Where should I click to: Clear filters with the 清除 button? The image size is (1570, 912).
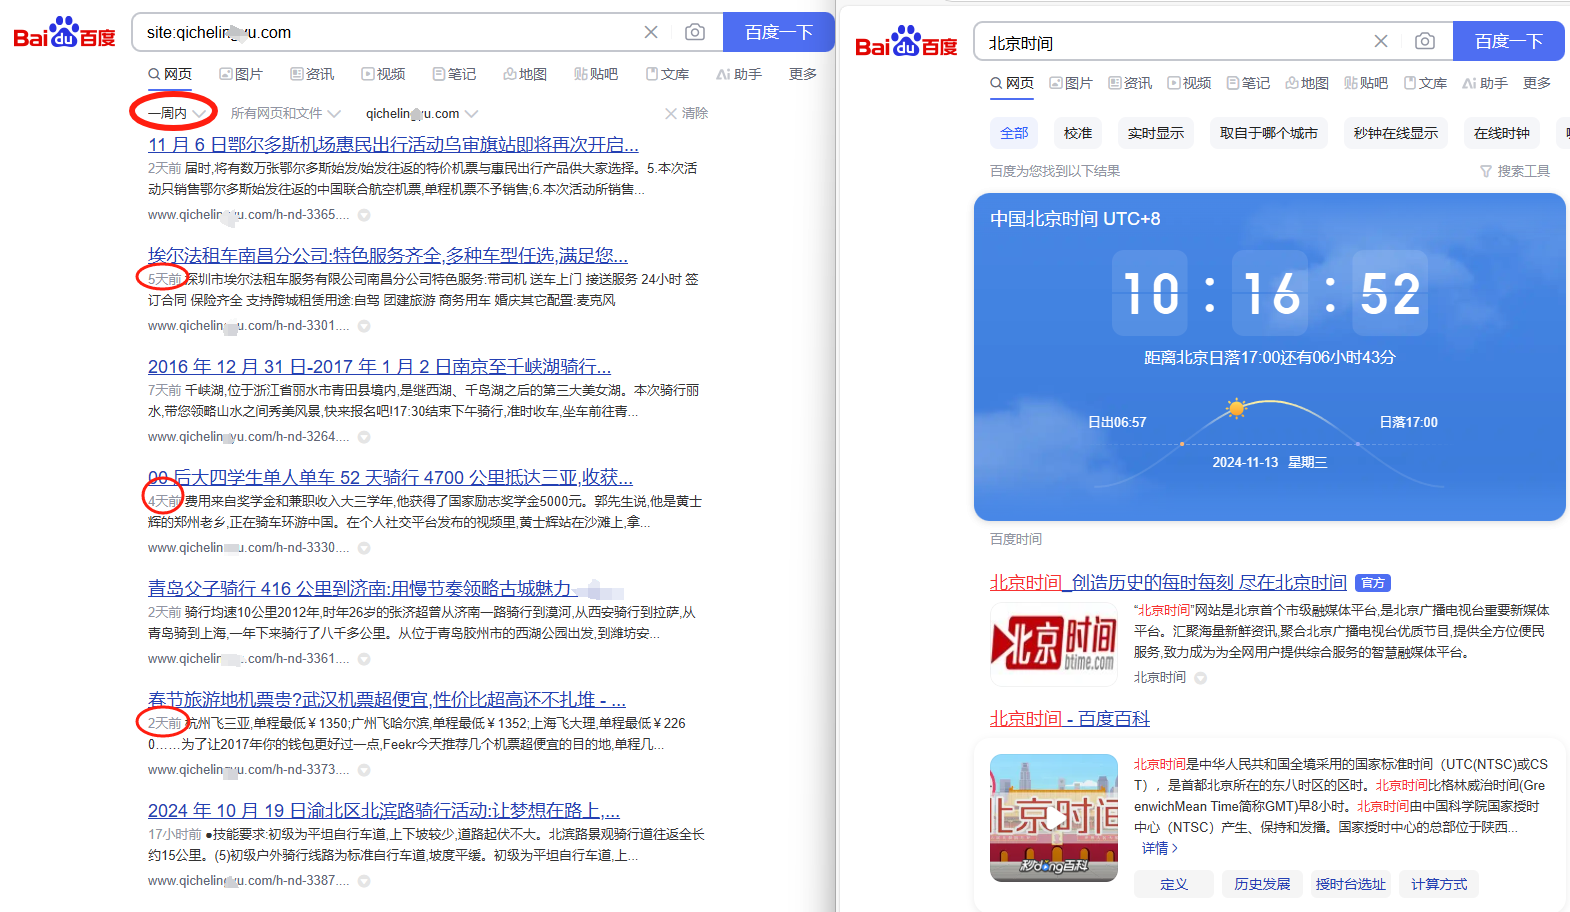(x=686, y=113)
